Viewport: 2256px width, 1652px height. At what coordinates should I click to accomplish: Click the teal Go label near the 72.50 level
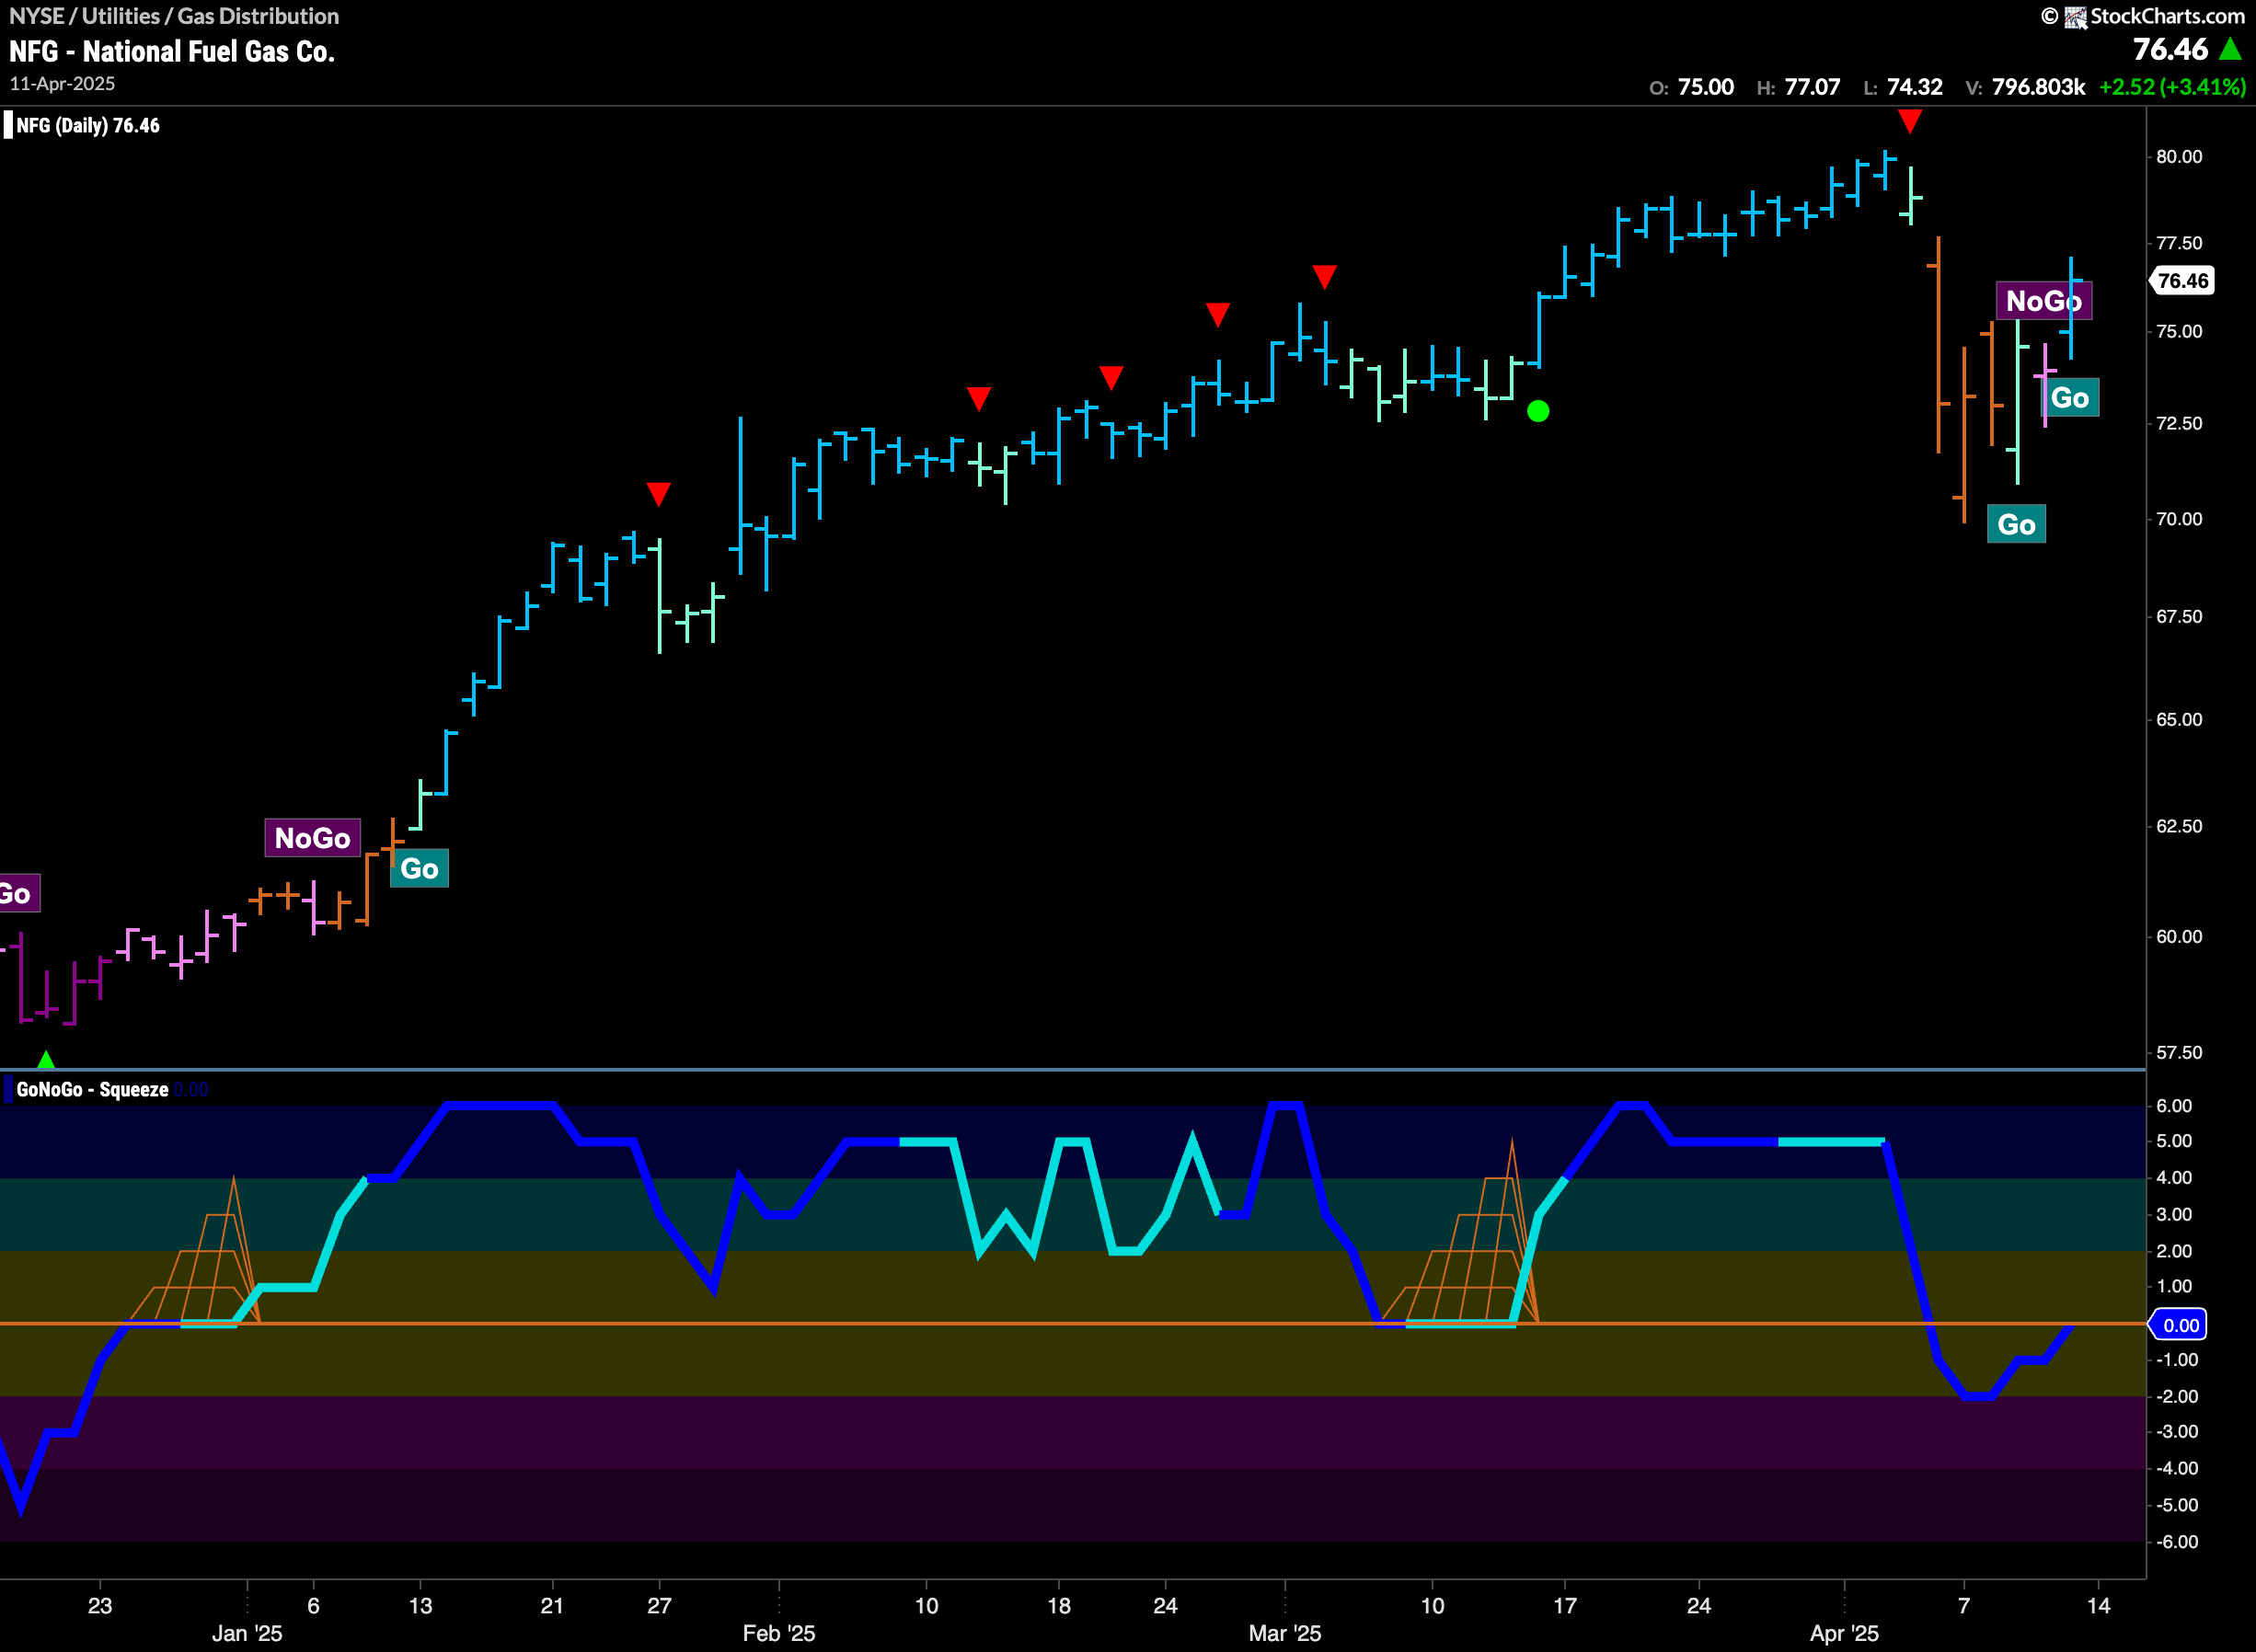pos(2069,398)
